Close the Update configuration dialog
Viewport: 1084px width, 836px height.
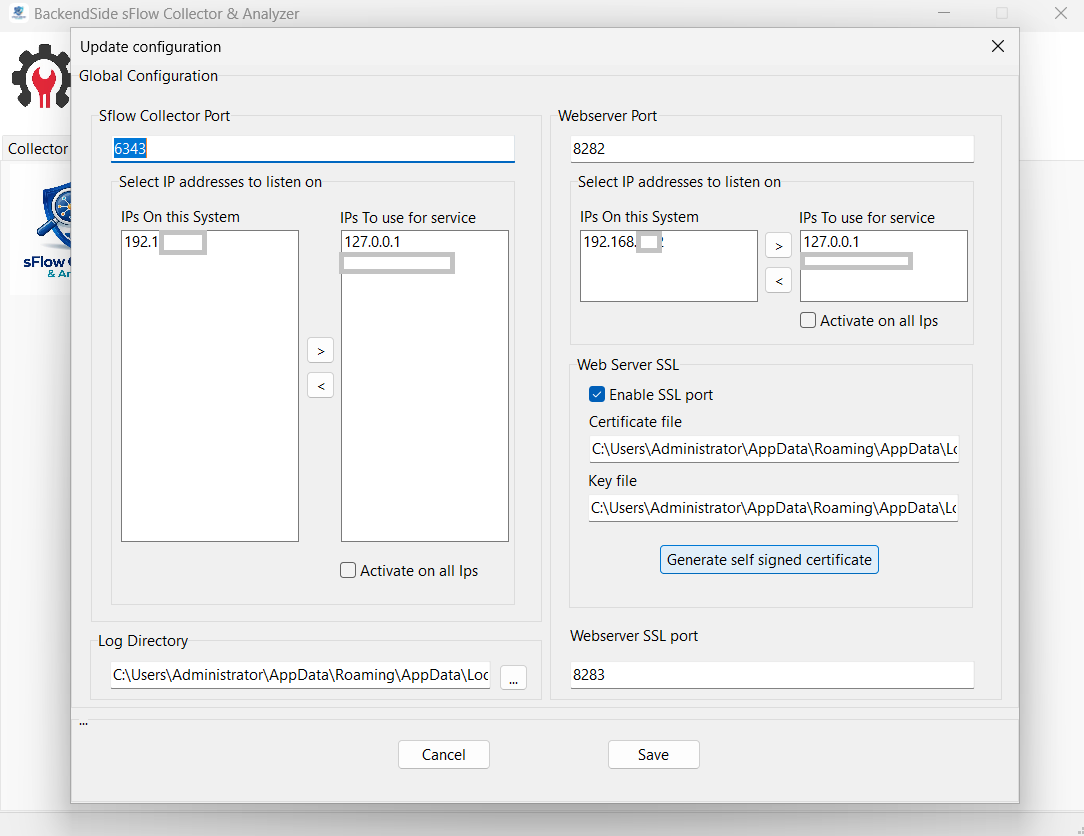coord(997,47)
